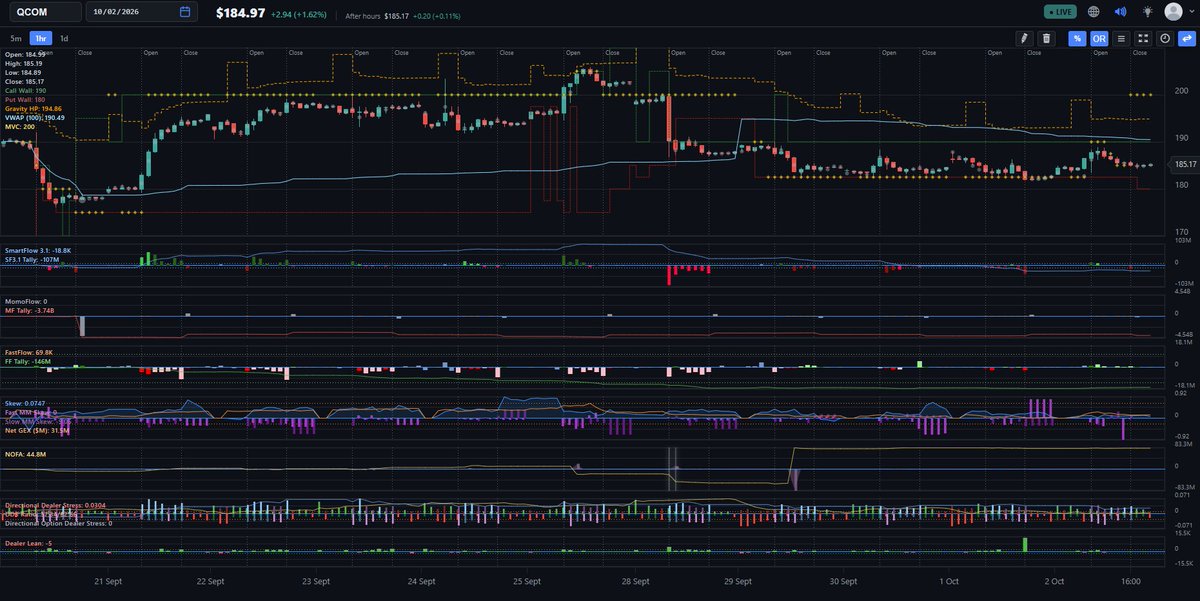1200x601 pixels.
Task: Toggle the LIVE data indicator
Action: click(x=1061, y=12)
